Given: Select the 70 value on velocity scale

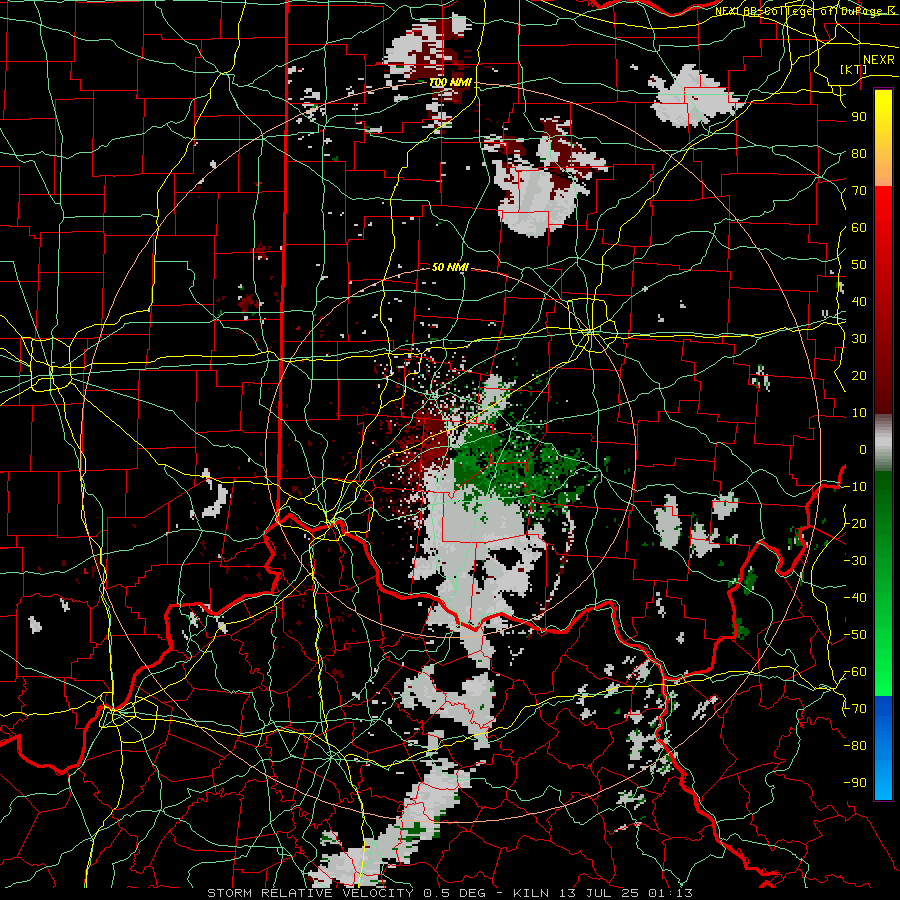Looking at the screenshot, I should (x=859, y=191).
